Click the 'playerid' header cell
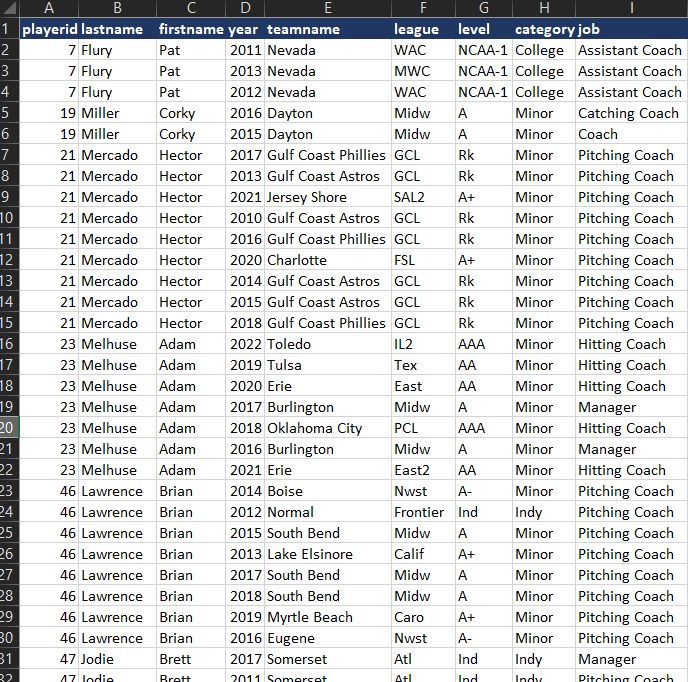 pyautogui.click(x=49, y=29)
